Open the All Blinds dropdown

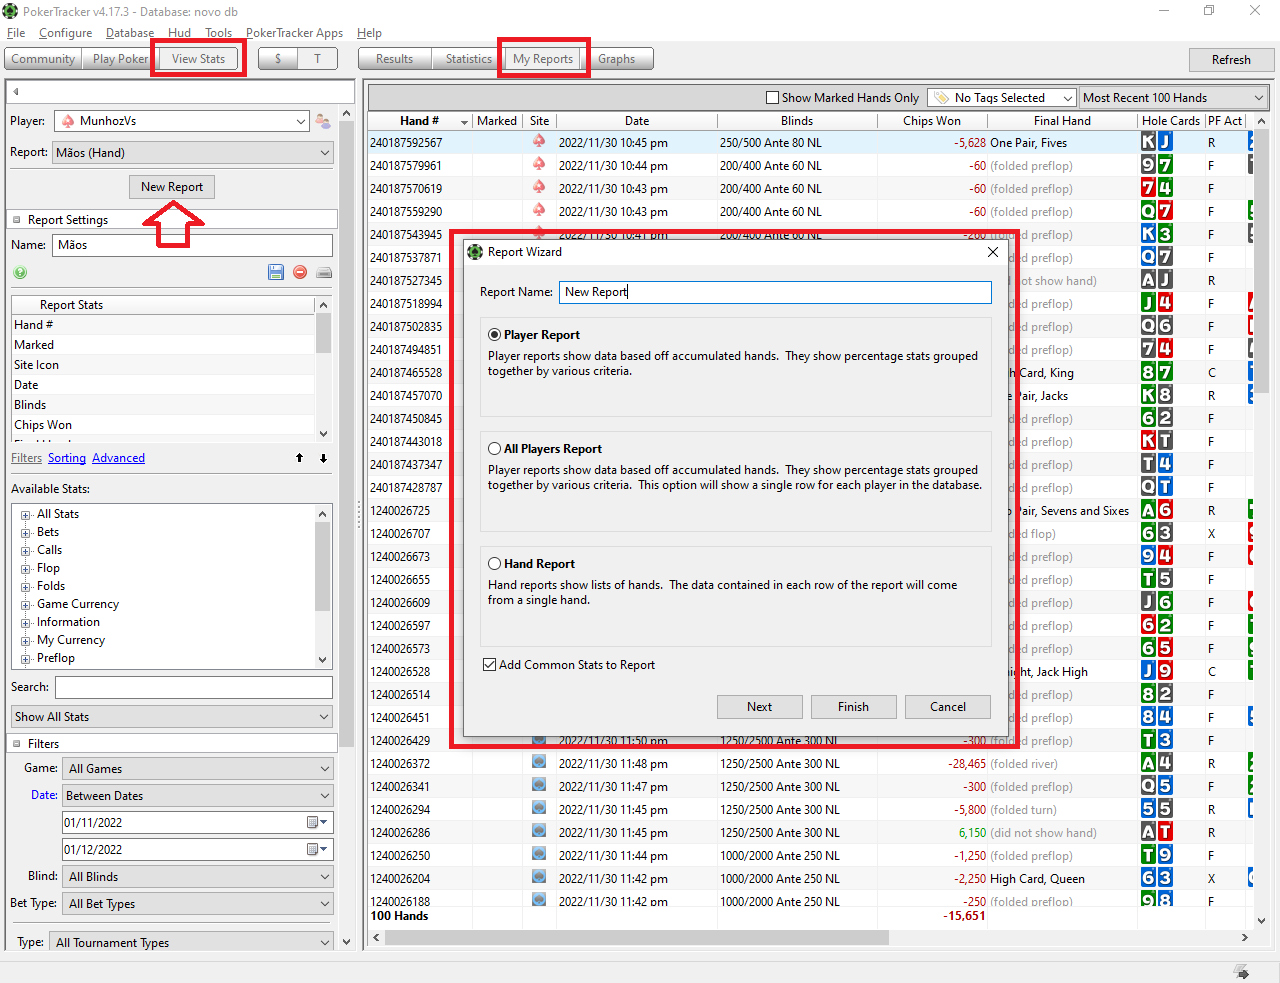pos(198,877)
